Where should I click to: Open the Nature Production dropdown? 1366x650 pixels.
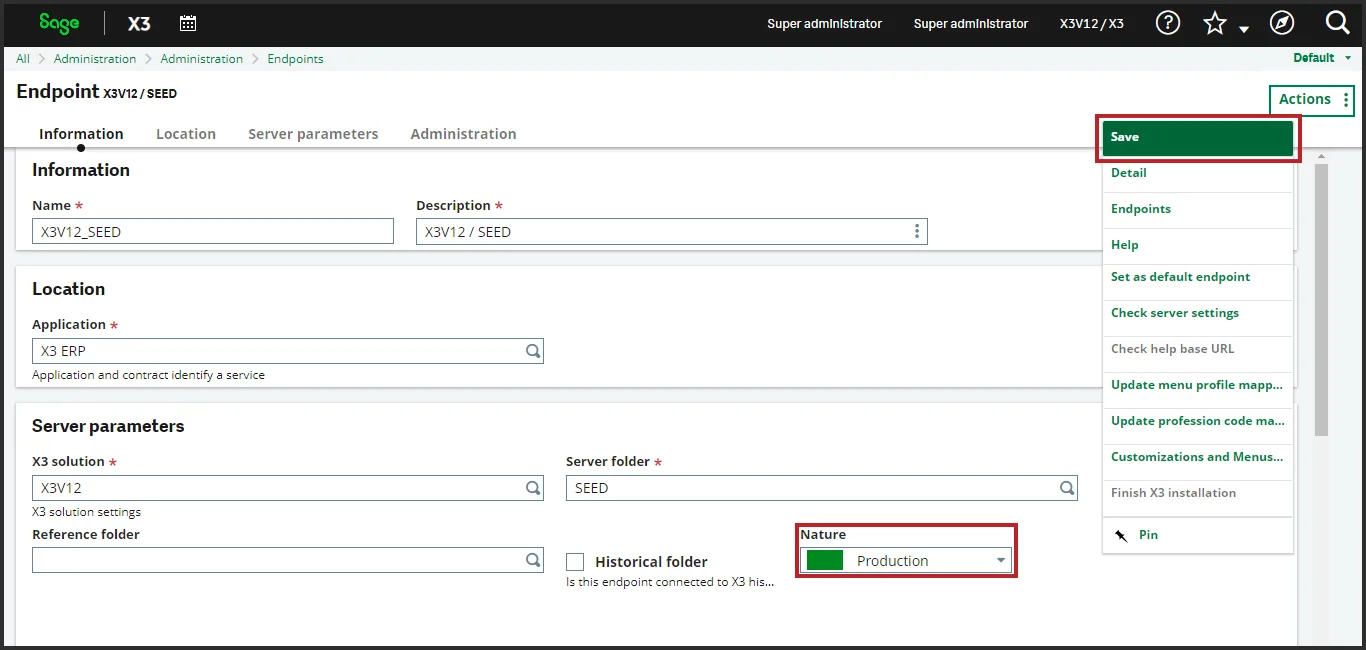pos(908,561)
